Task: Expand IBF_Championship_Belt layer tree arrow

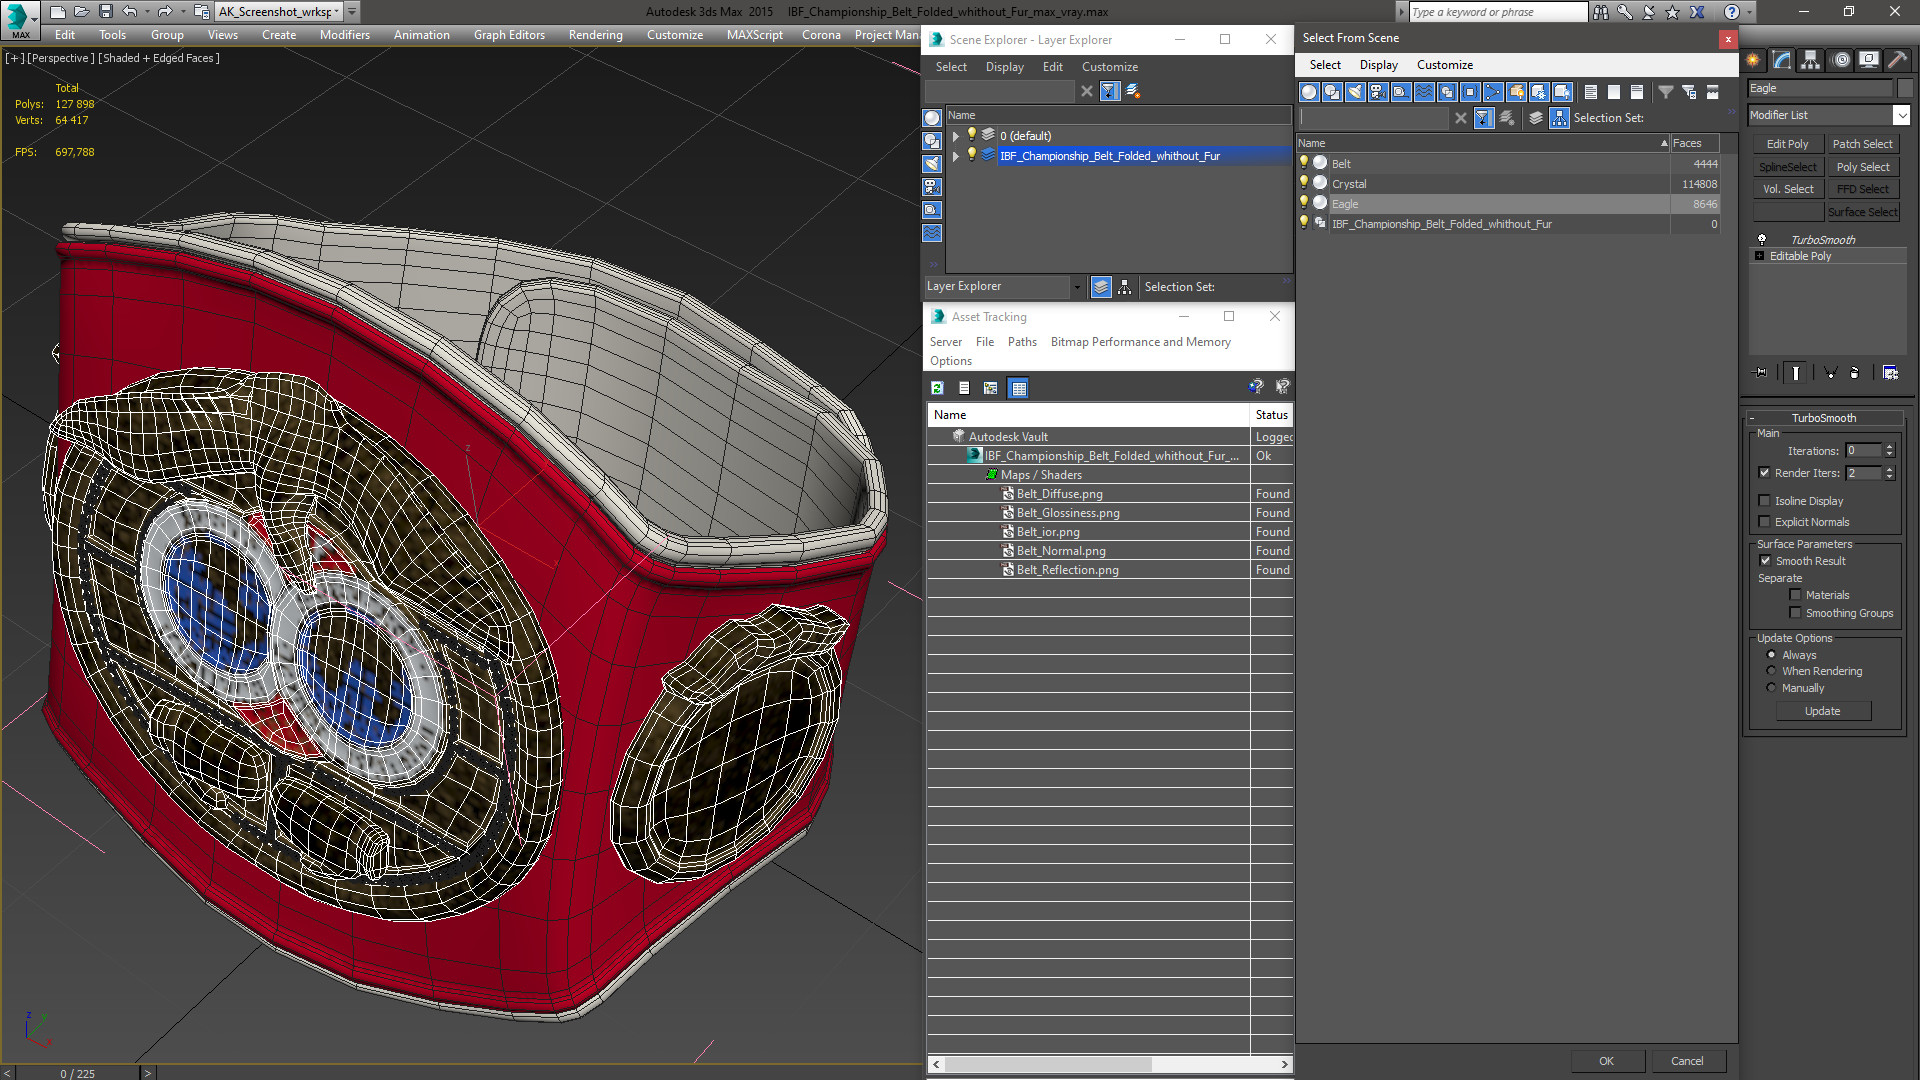Action: [x=956, y=156]
